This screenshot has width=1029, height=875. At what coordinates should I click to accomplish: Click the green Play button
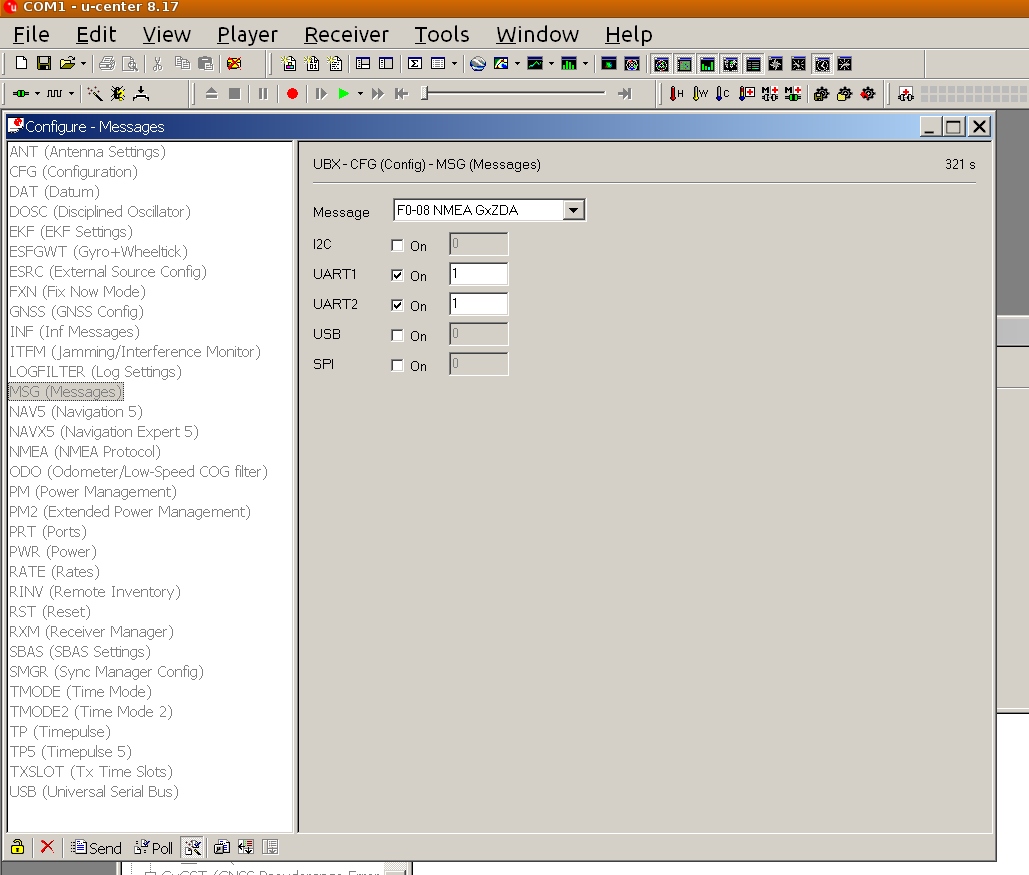[x=343, y=94]
